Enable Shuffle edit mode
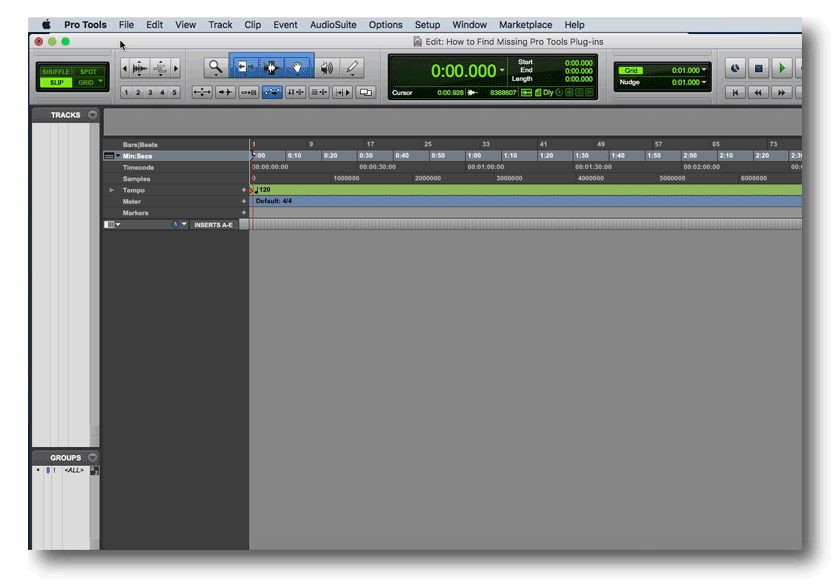Viewport: 840px width, 586px height. pos(56,72)
